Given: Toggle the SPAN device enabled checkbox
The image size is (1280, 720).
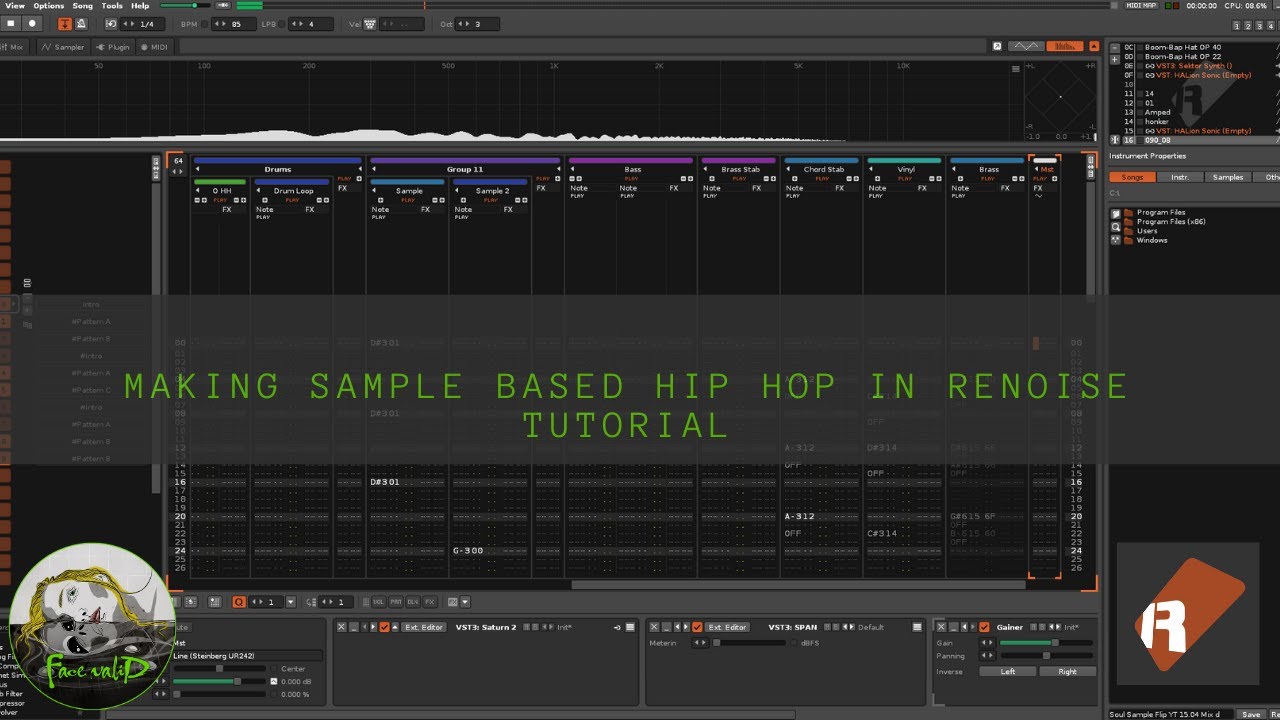Looking at the screenshot, I should (697, 627).
